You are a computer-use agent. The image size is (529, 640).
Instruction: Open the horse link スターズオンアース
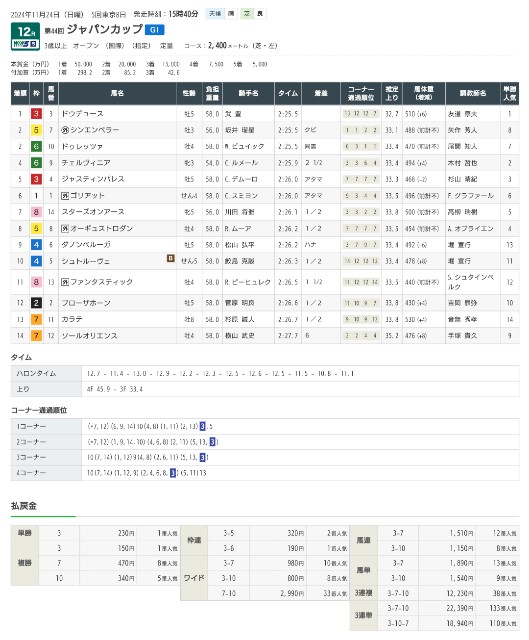93,212
